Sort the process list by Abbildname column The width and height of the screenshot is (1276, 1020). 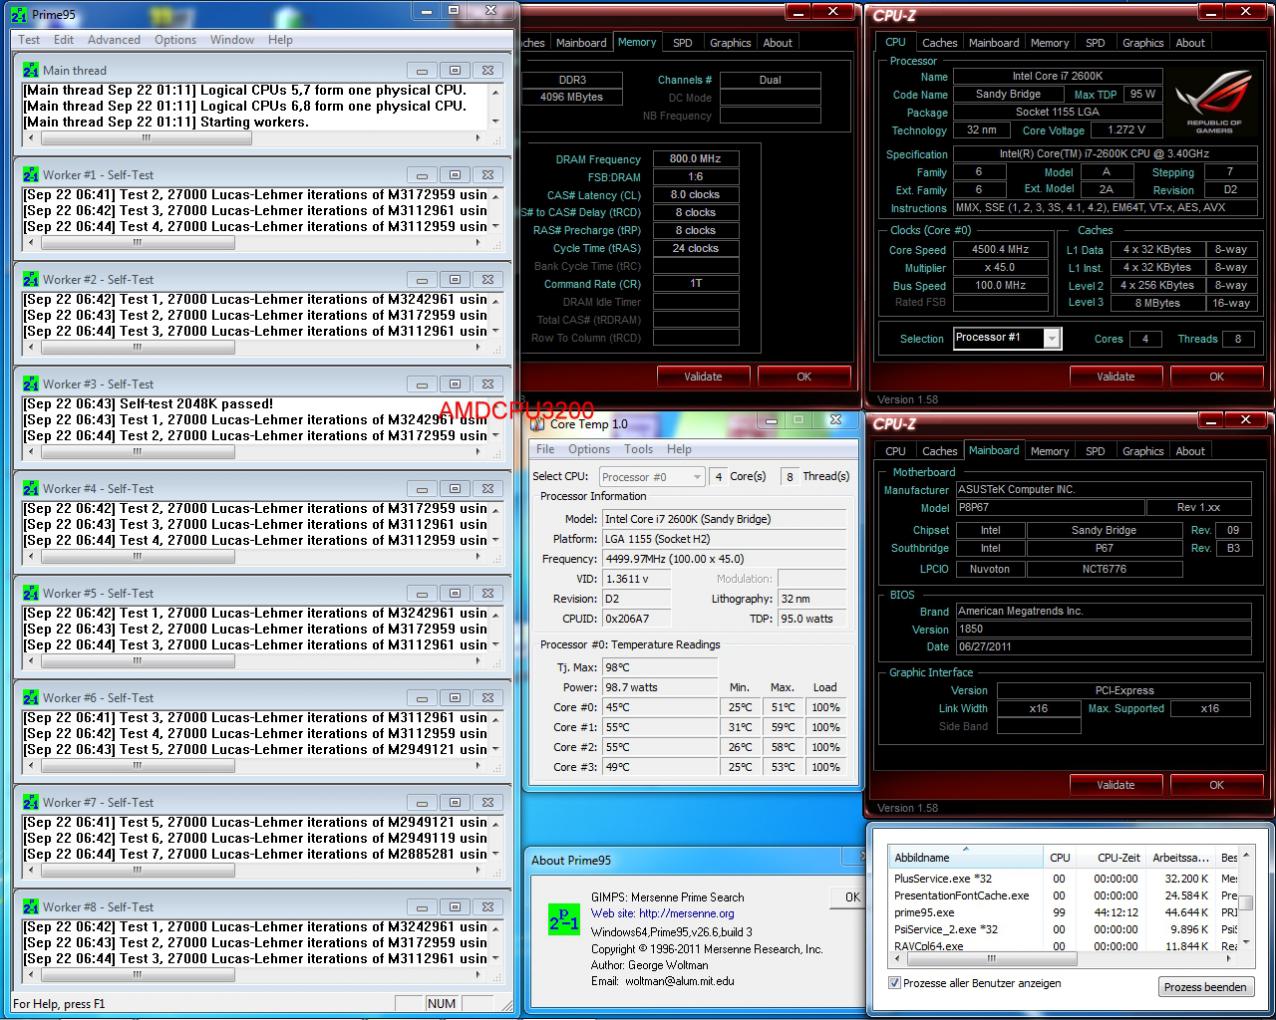966,857
